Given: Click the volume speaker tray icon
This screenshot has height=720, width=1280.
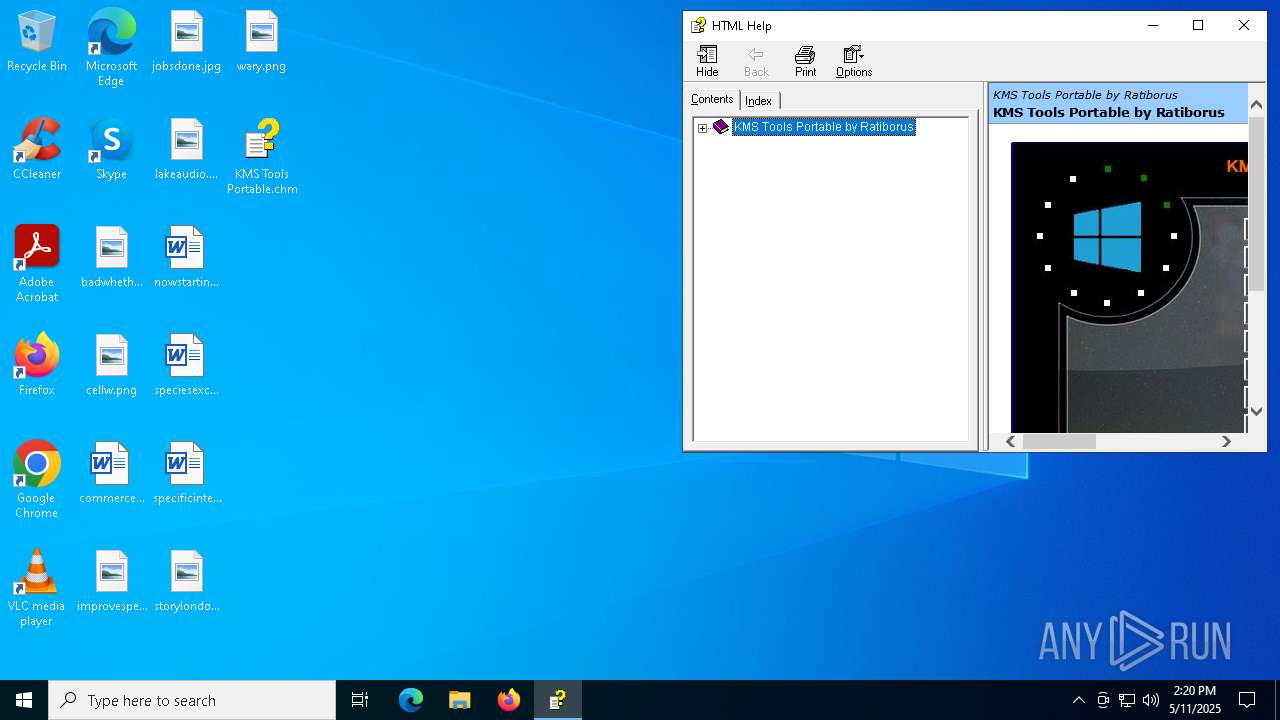Looking at the screenshot, I should pos(1151,700).
